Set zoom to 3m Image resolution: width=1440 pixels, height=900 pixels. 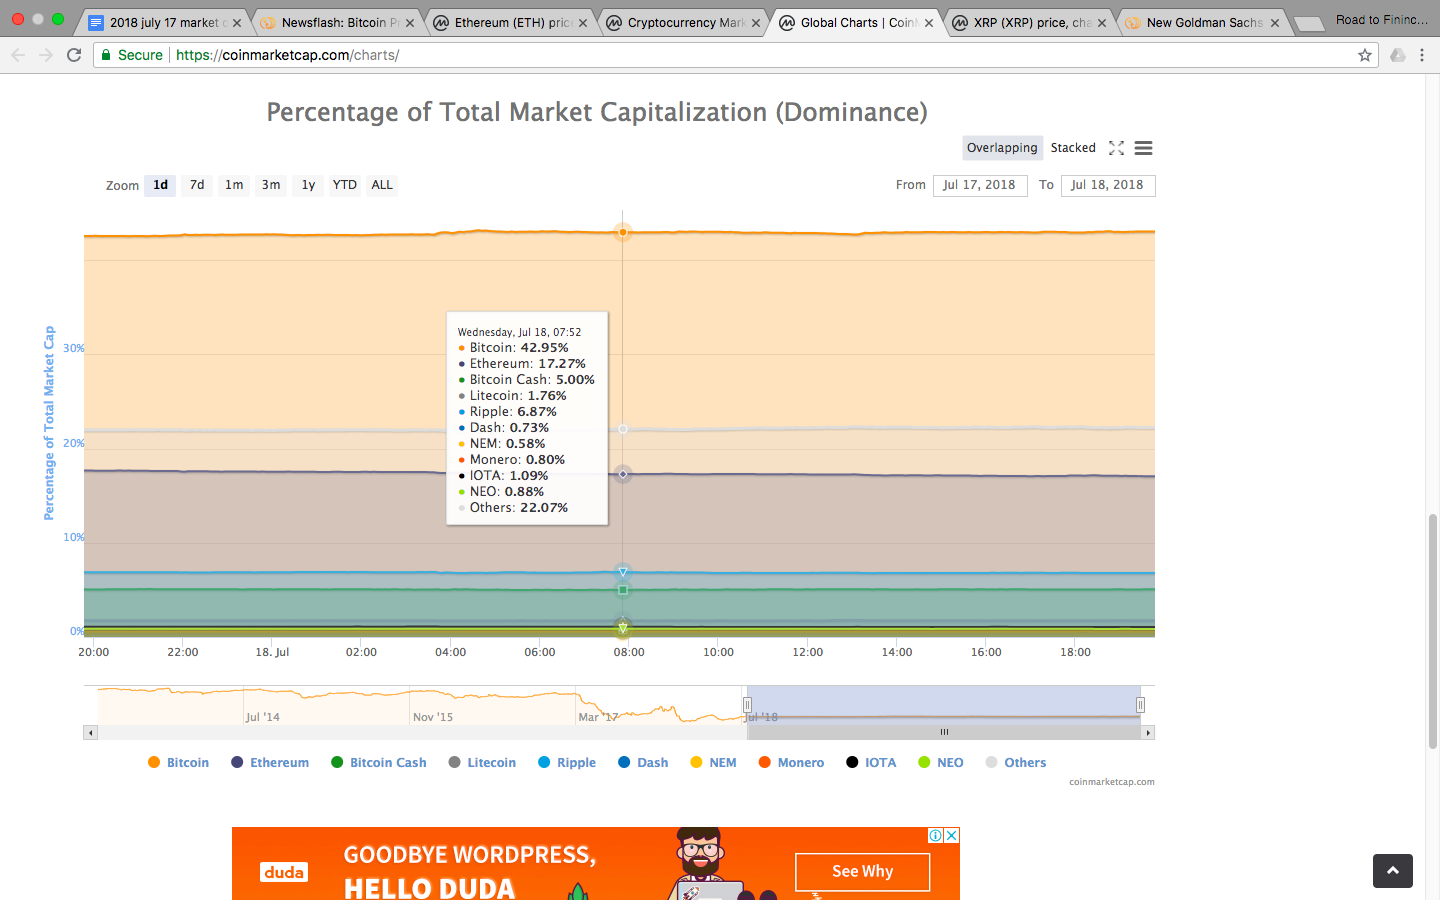(x=271, y=185)
